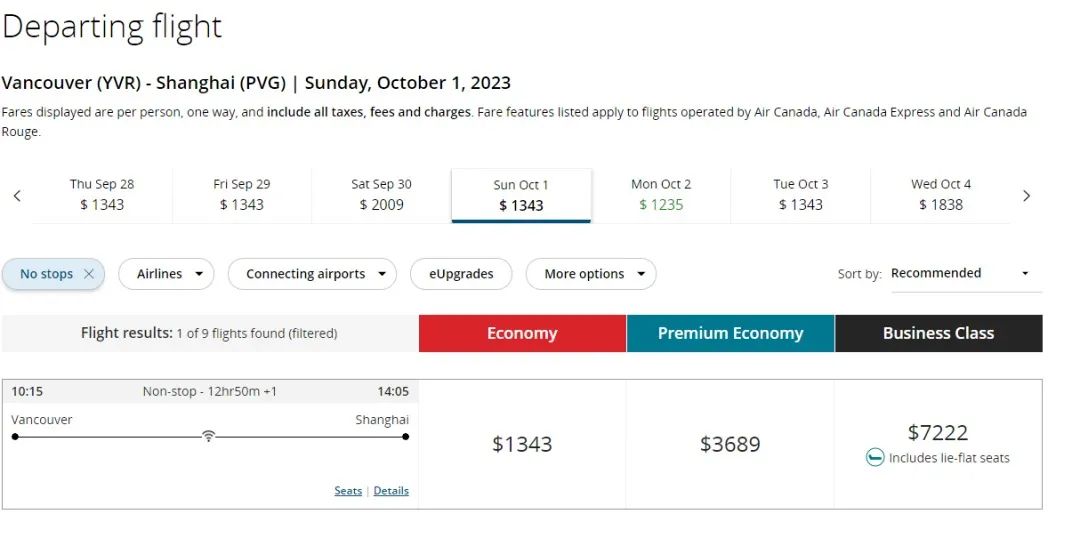
Task: Remove the No stops filter via X
Action: (x=88, y=274)
